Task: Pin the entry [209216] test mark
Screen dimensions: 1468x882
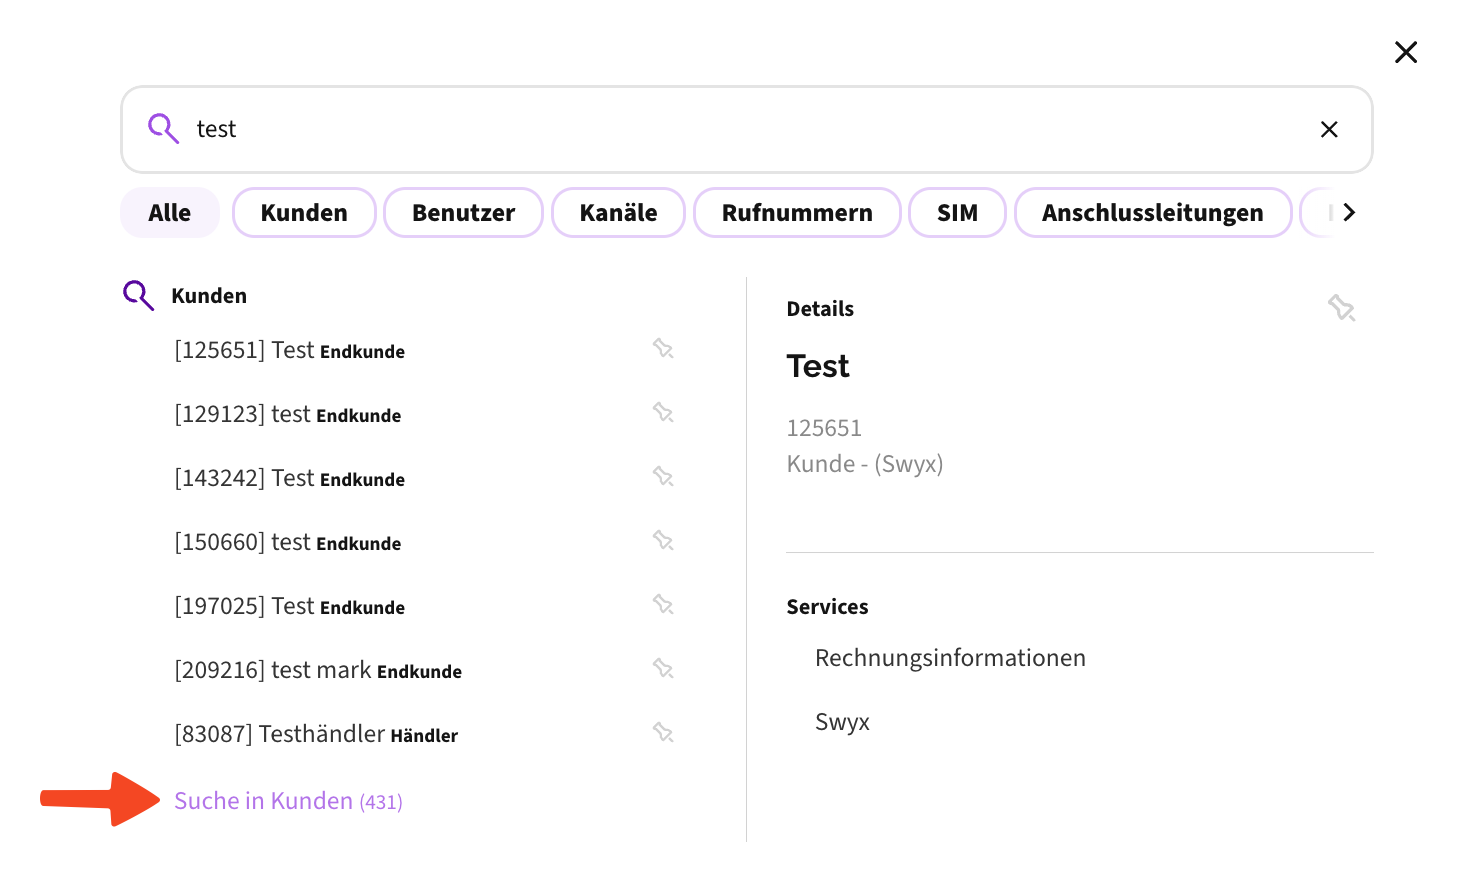Action: pos(663,668)
